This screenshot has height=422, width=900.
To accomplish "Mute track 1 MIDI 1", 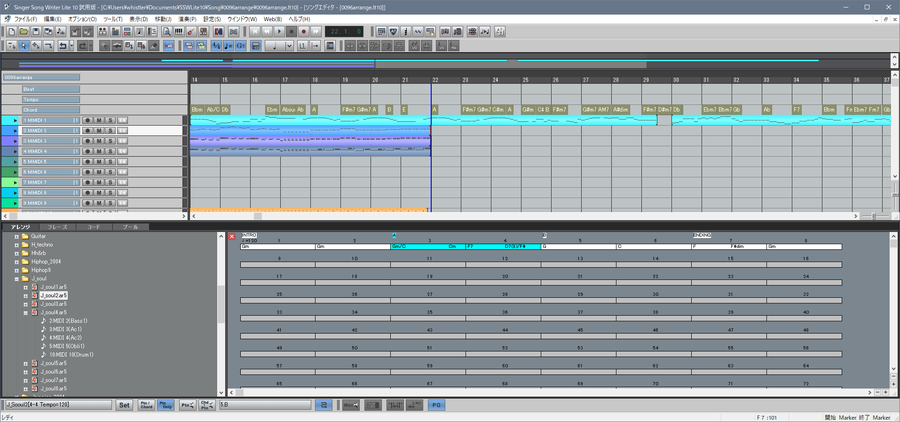I will pyautogui.click(x=98, y=120).
